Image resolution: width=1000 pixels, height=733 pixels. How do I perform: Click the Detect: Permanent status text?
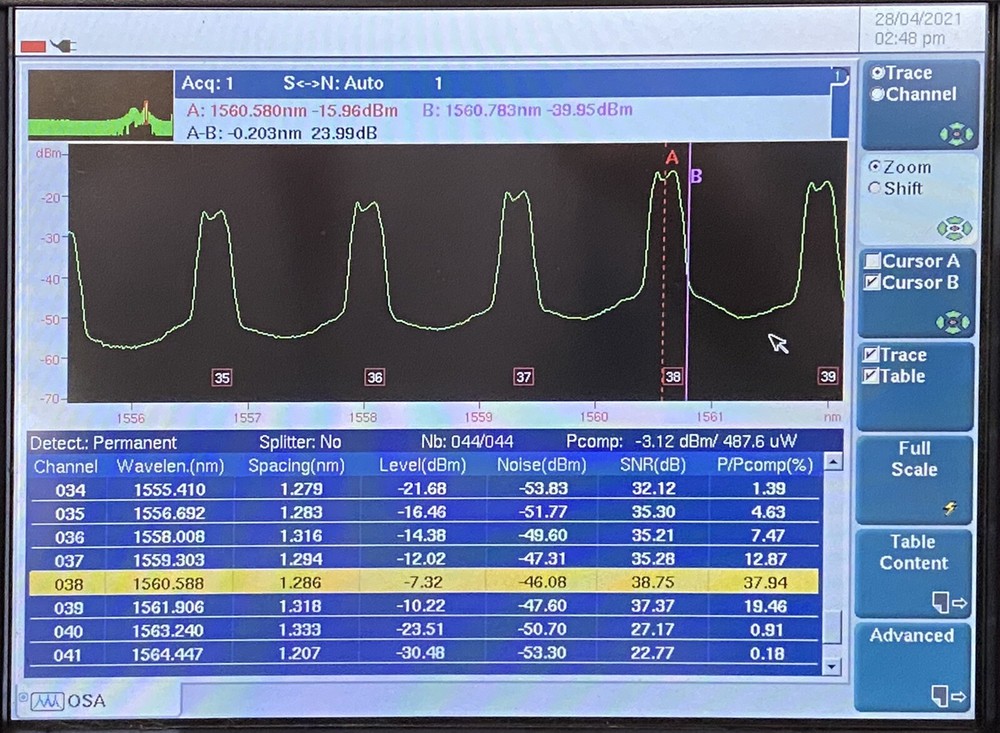pyautogui.click(x=103, y=443)
